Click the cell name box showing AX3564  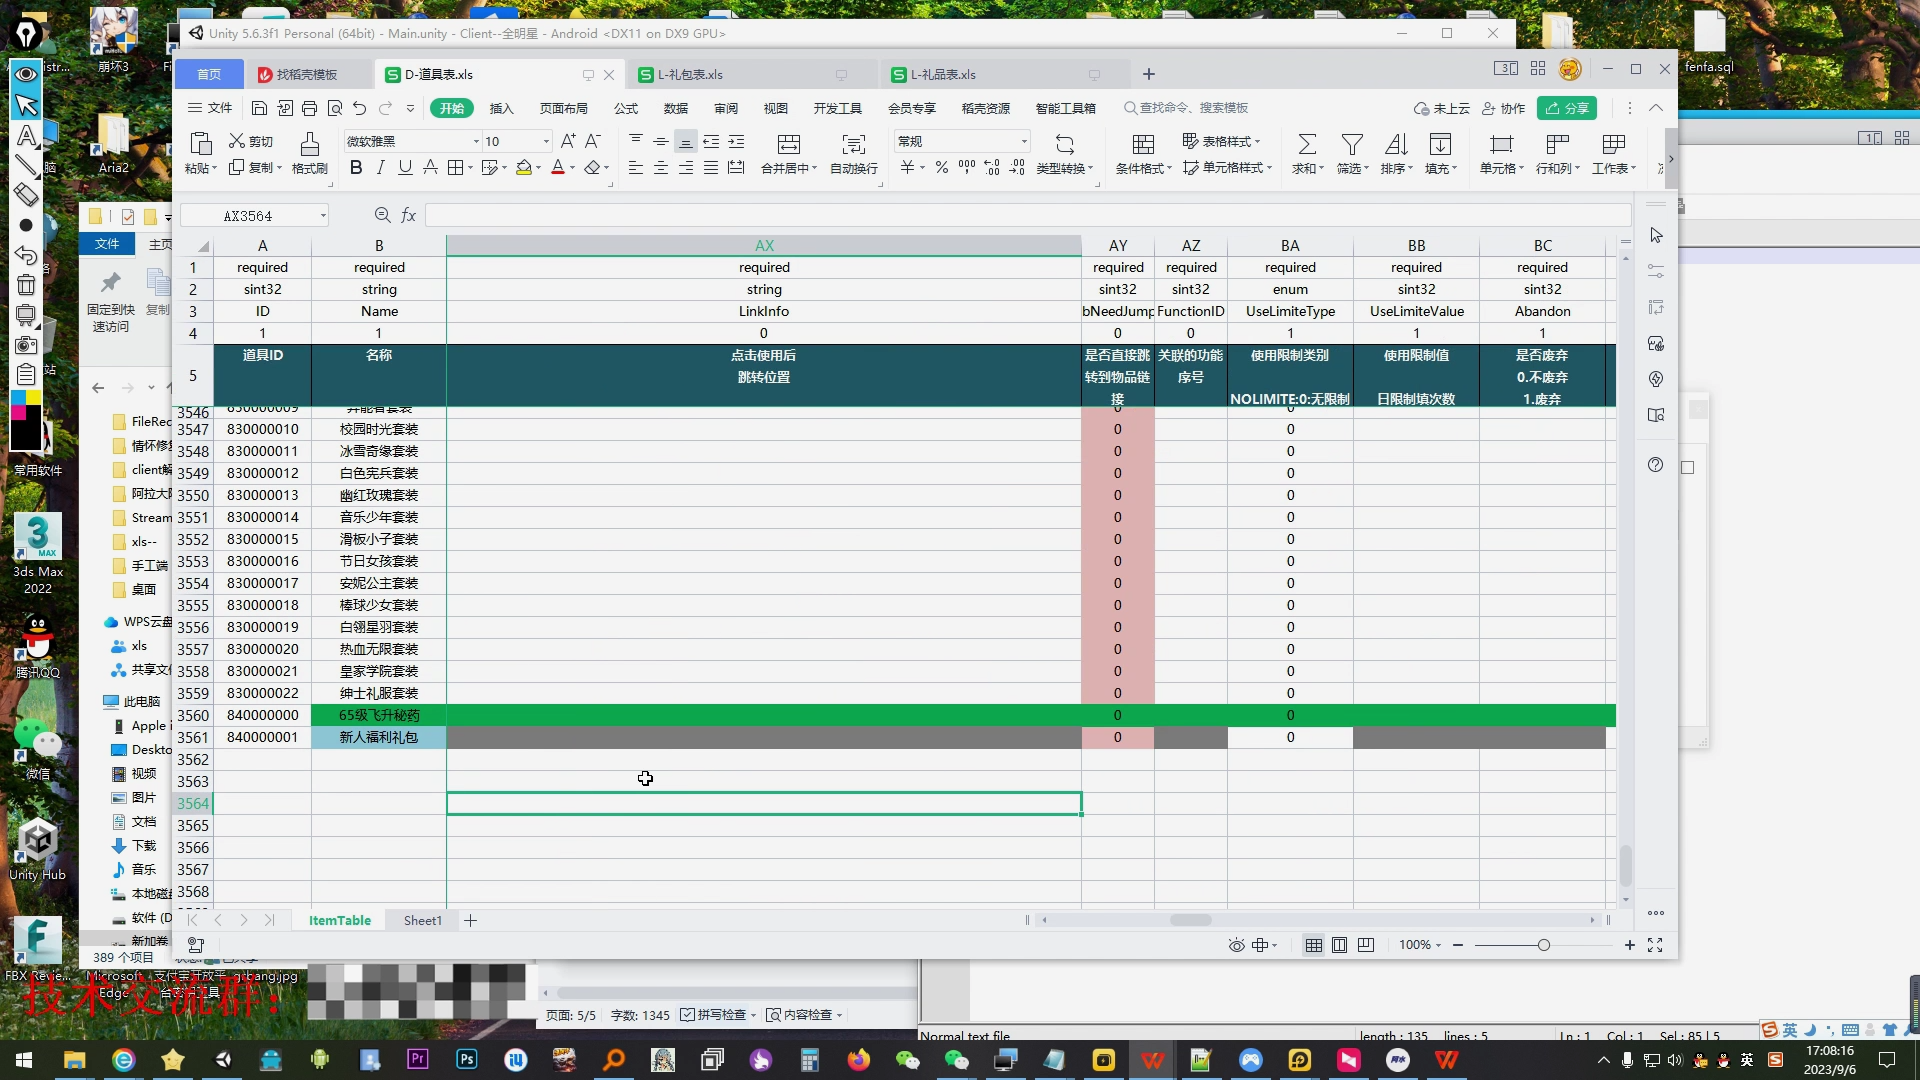(x=248, y=216)
